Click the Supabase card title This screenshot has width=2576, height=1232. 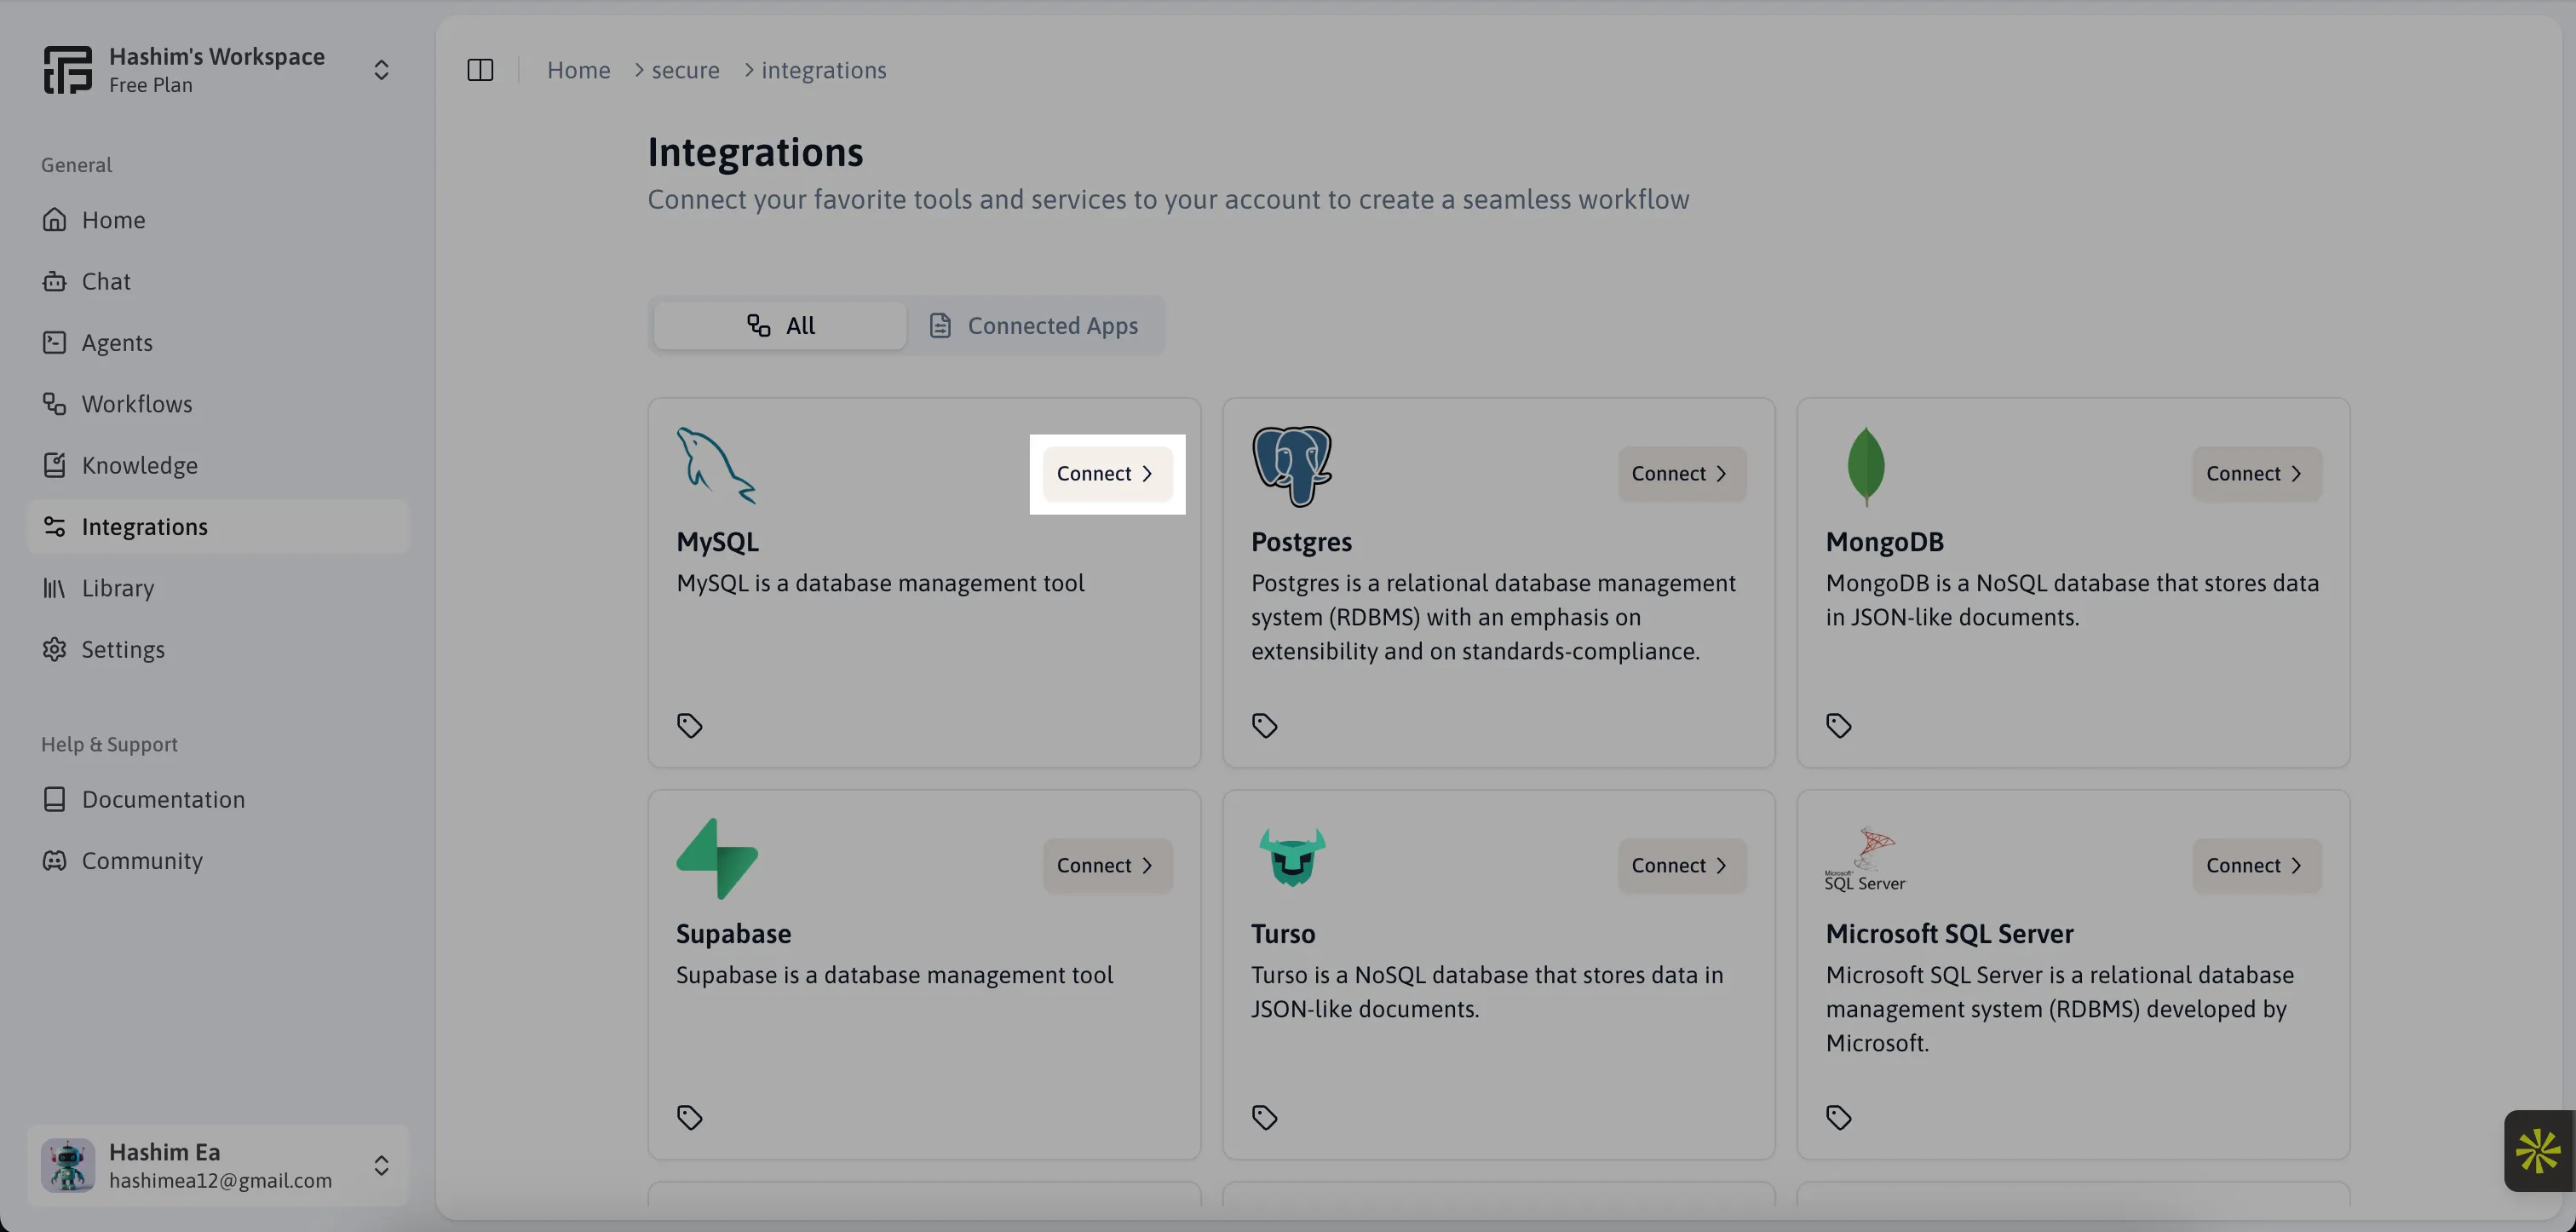coord(733,934)
